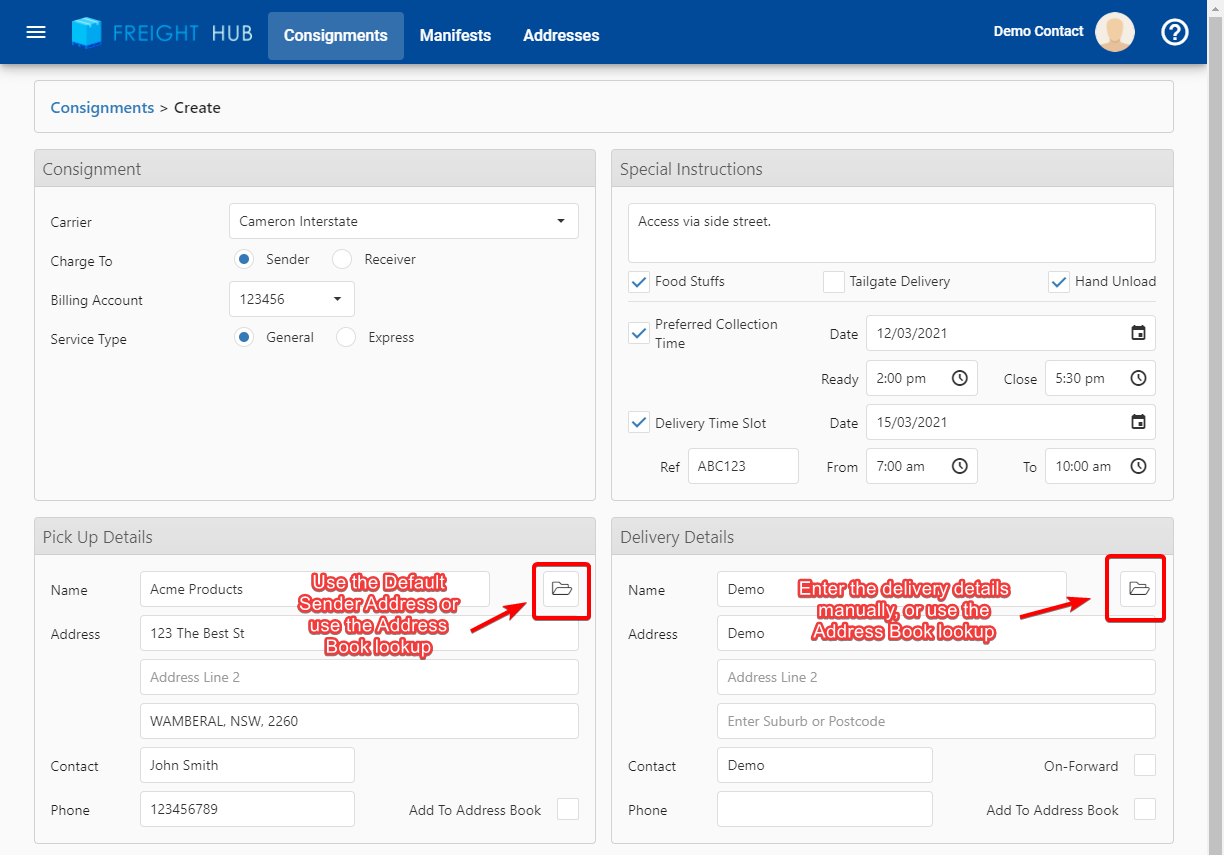The height and width of the screenshot is (855, 1224).
Task: Switch to the Consignments tab
Action: click(336, 35)
